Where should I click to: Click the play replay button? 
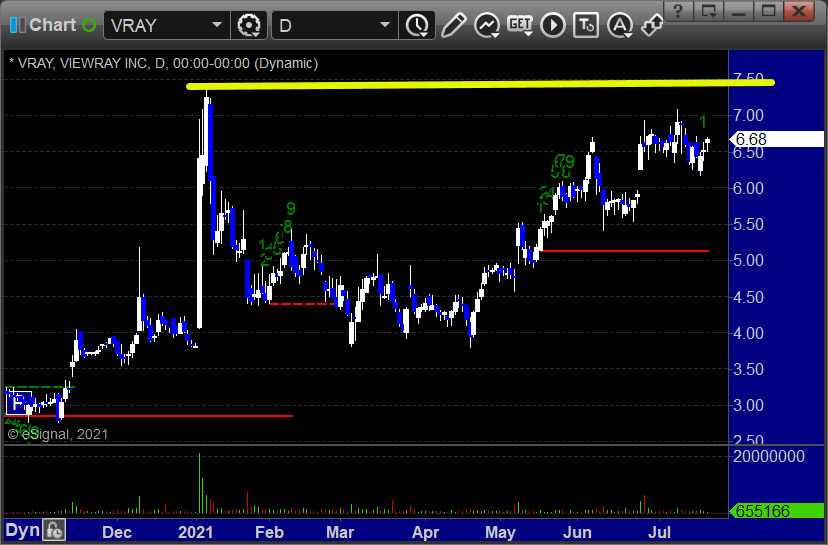pyautogui.click(x=553, y=25)
